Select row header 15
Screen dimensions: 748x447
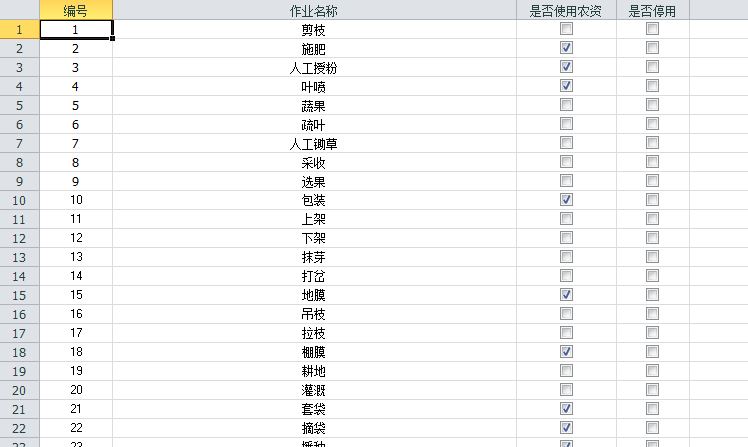point(20,295)
